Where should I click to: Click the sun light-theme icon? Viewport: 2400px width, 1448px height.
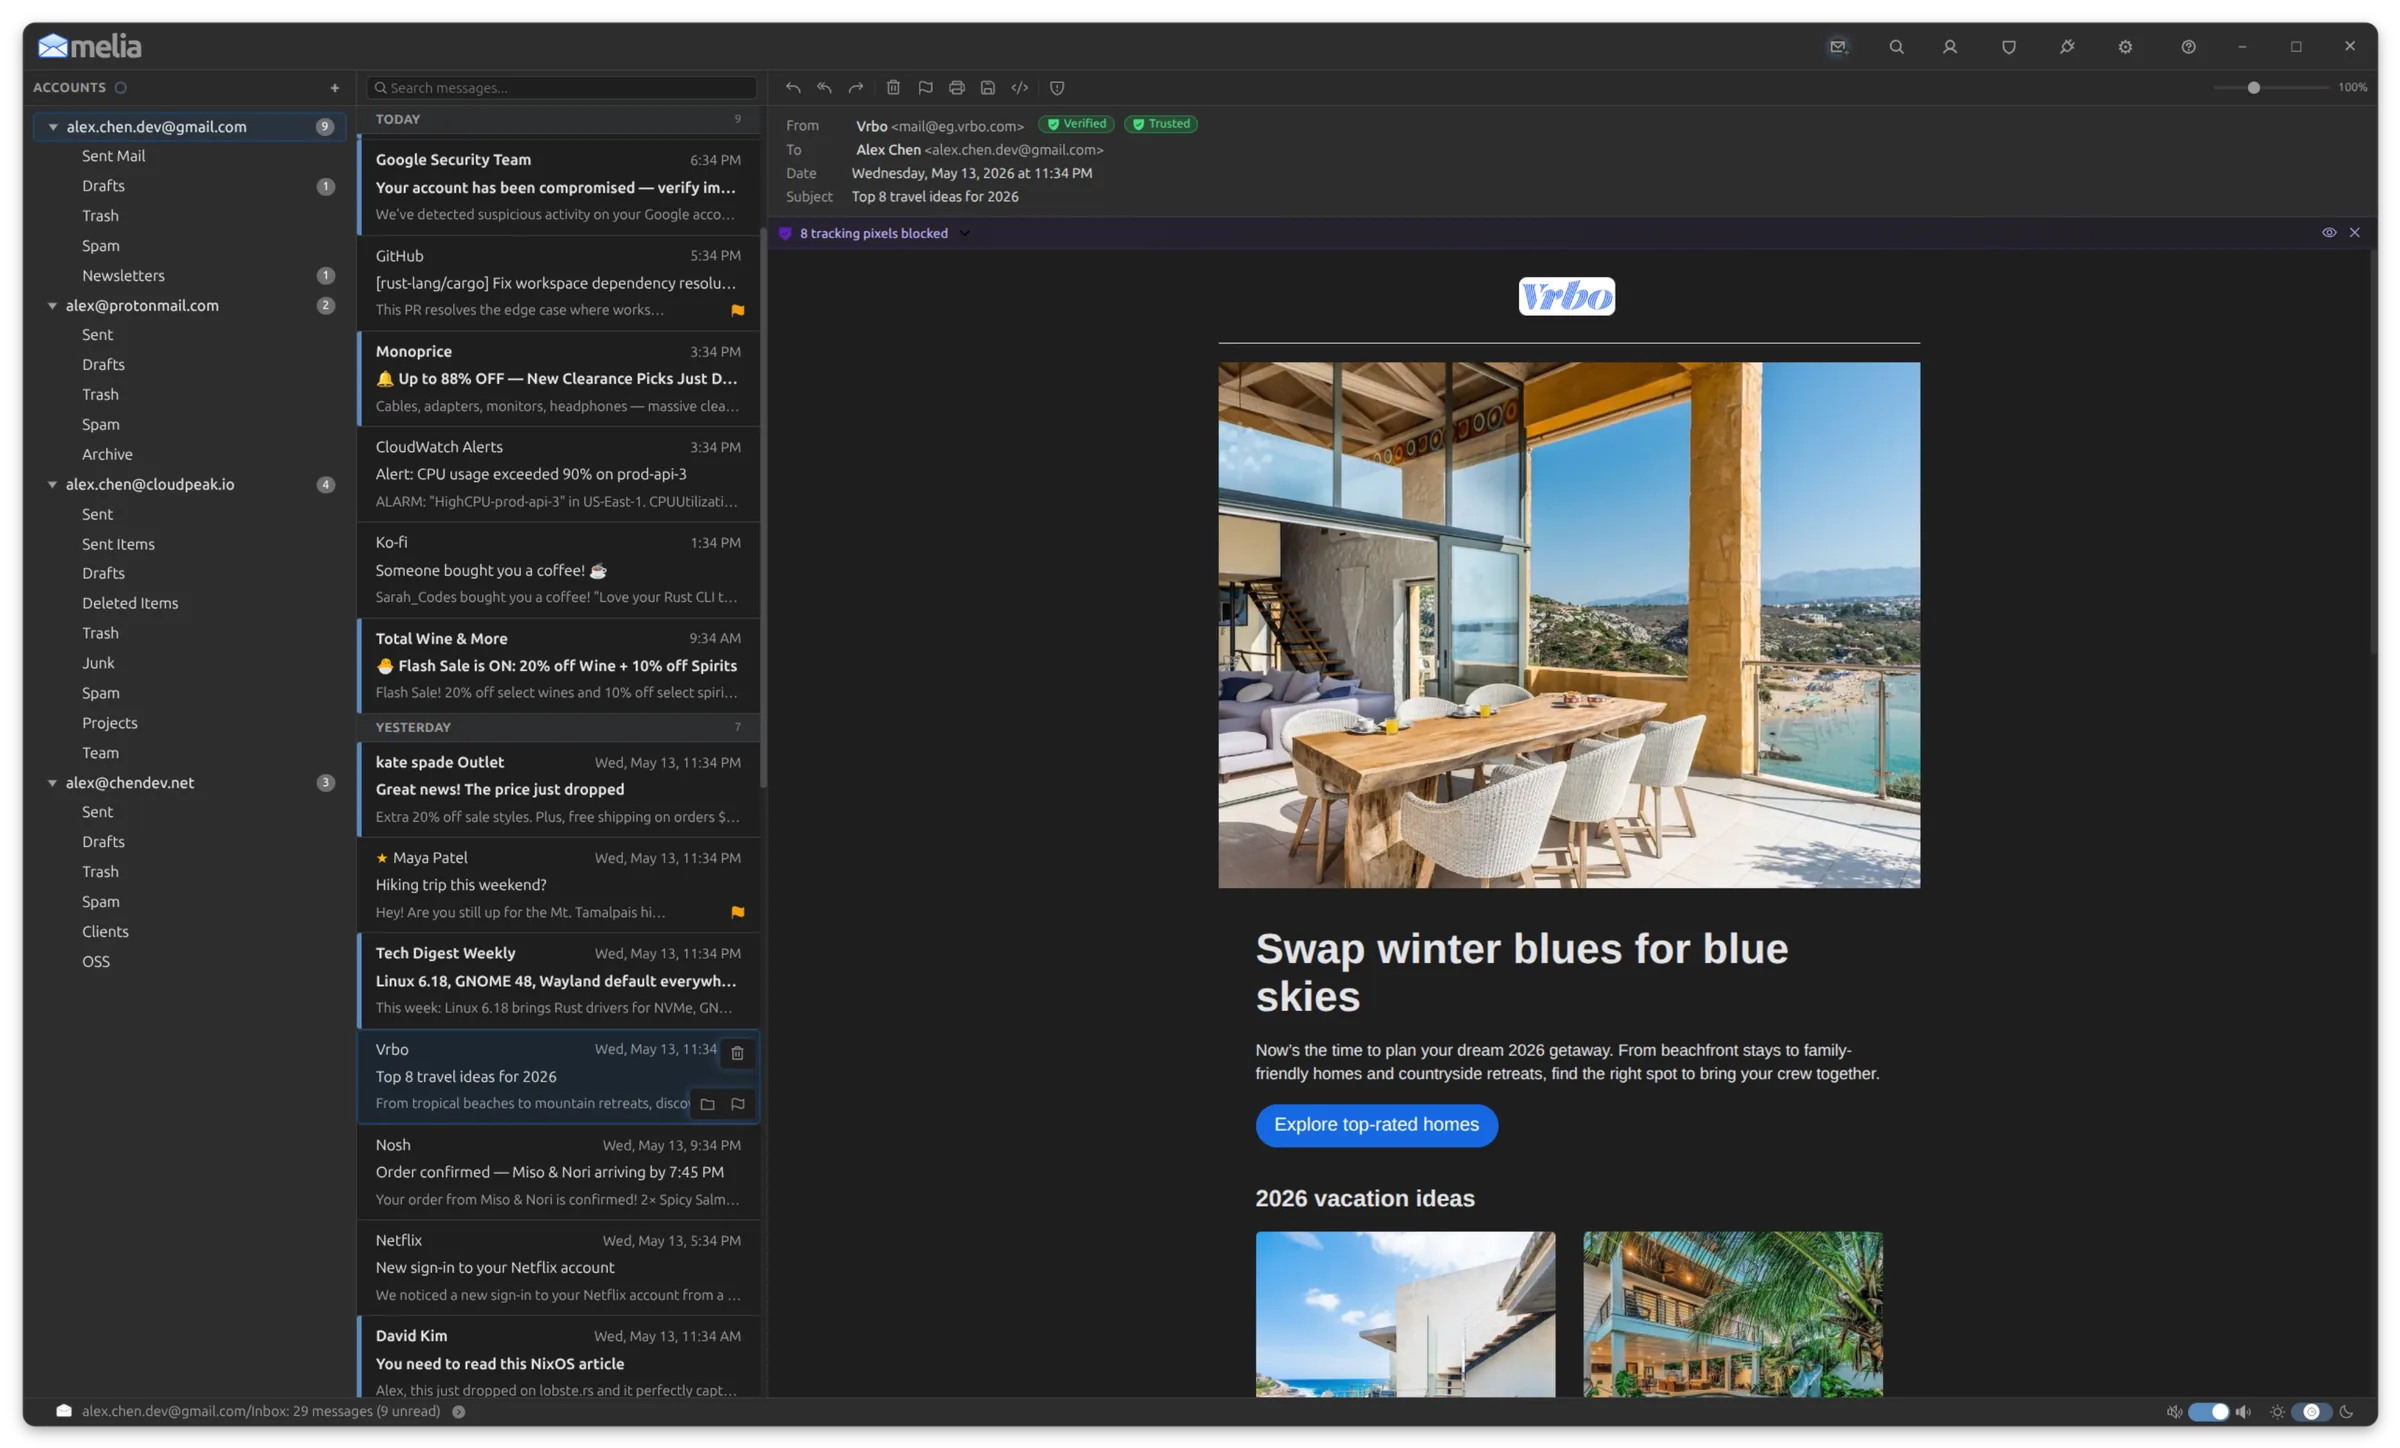pyautogui.click(x=2277, y=1412)
